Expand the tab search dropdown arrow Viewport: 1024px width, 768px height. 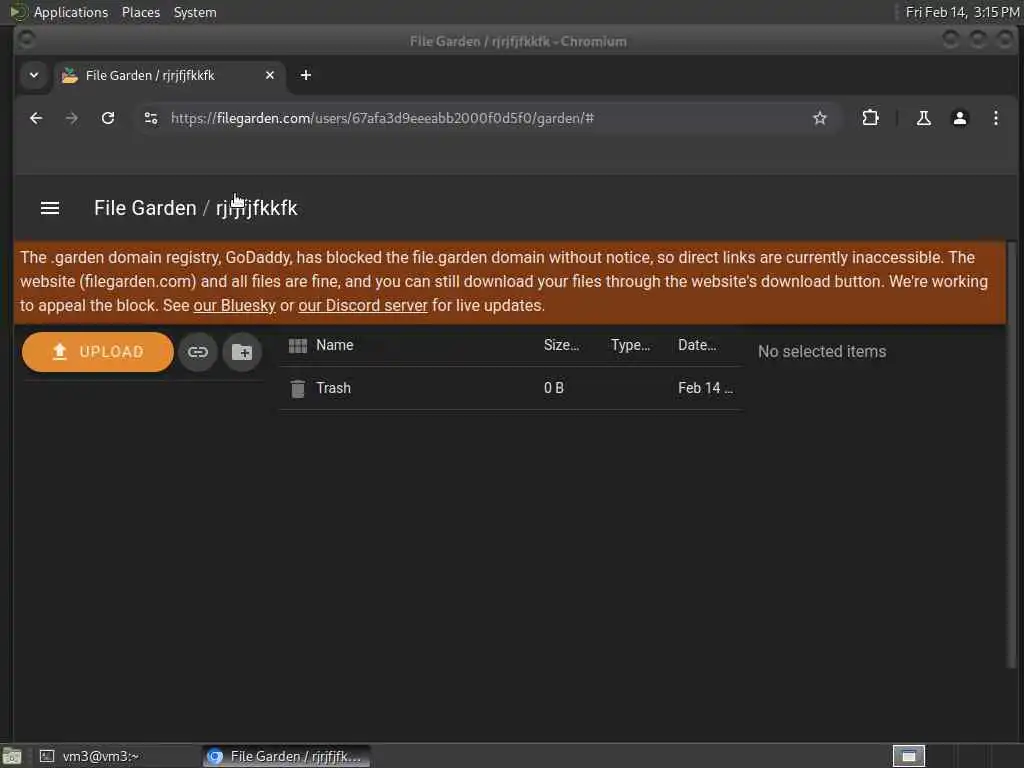[34, 75]
